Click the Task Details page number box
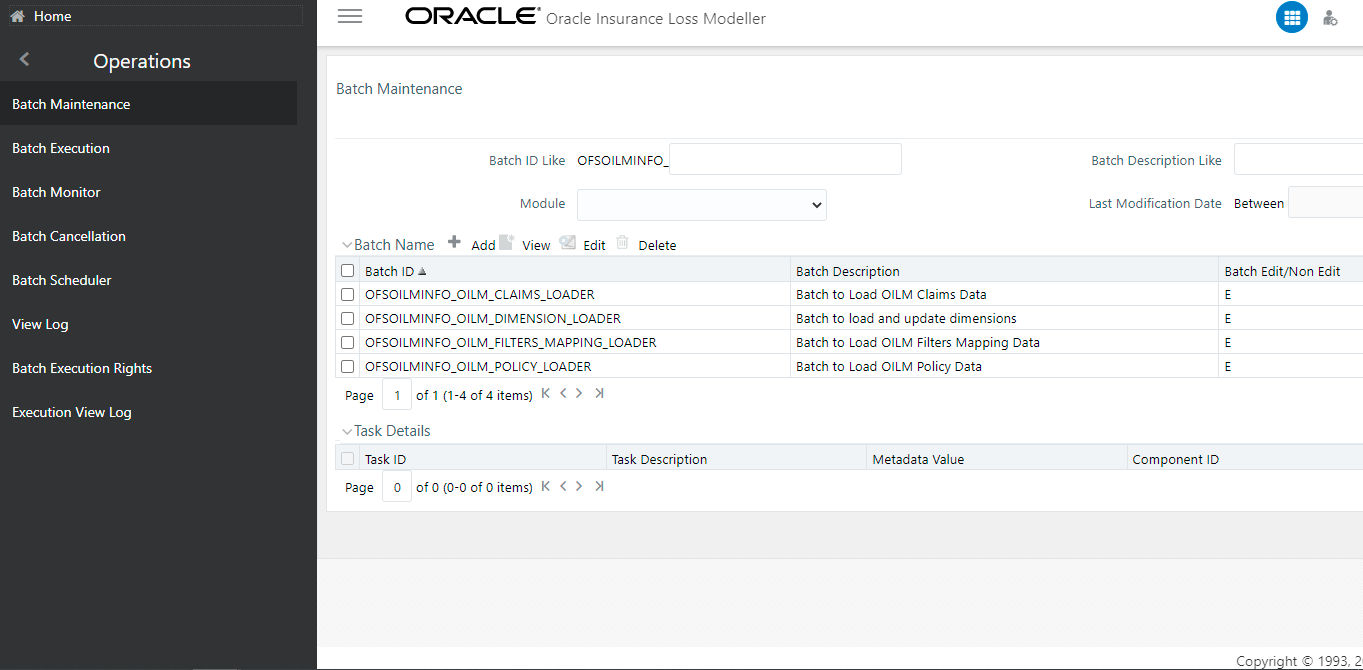Viewport: 1363px width, 670px height. click(x=397, y=486)
